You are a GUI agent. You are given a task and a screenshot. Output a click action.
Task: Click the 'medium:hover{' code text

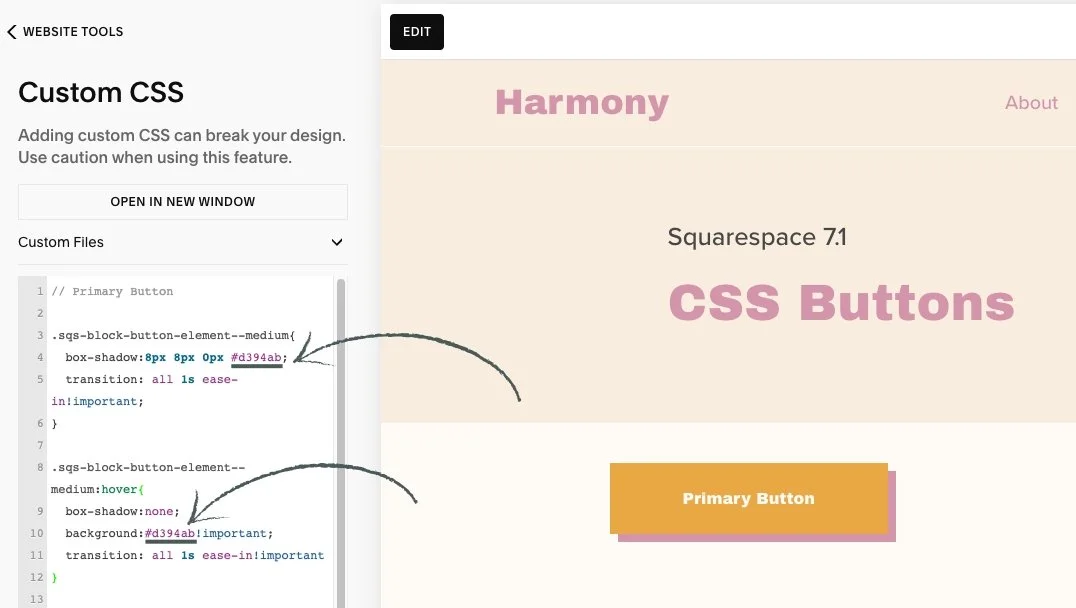[97, 489]
